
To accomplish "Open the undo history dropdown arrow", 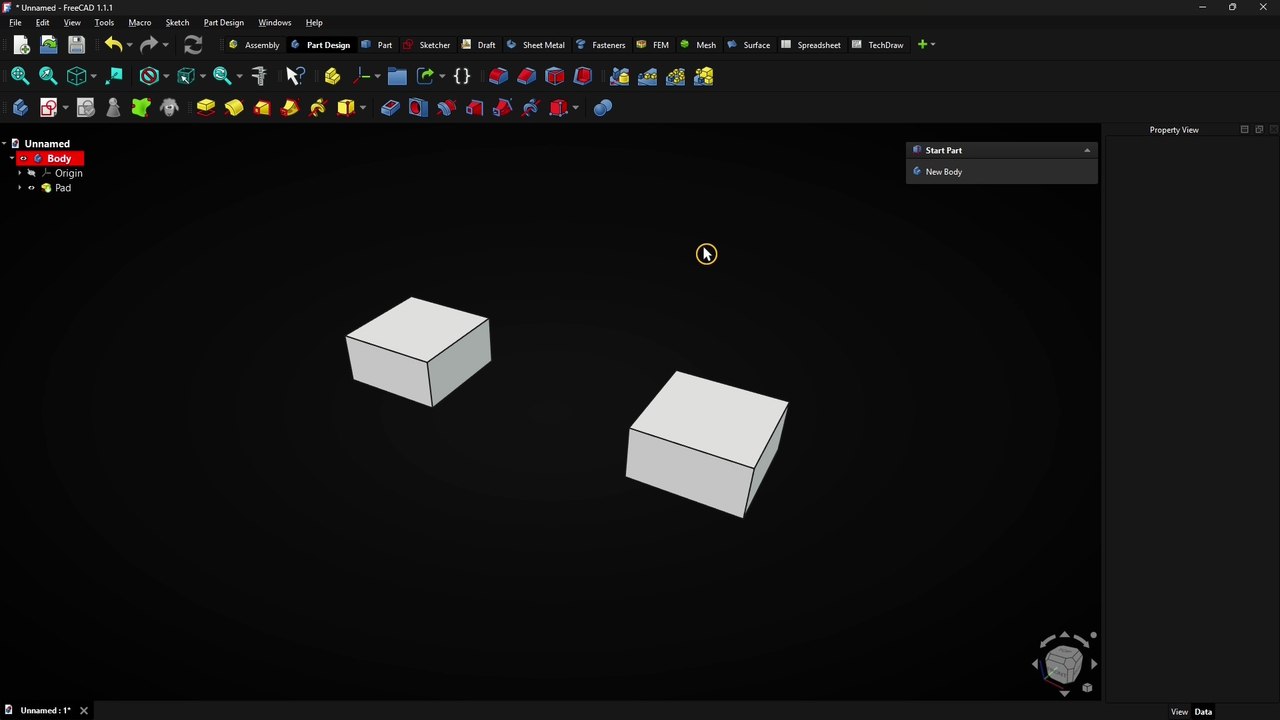I will 129,45.
